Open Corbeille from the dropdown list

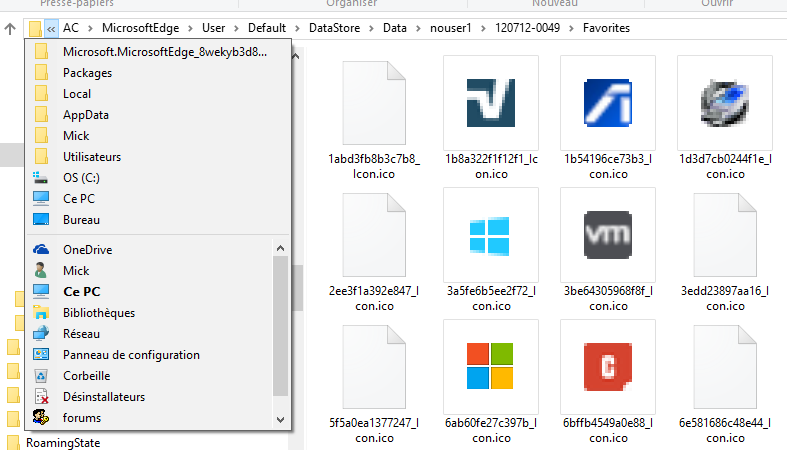(x=150, y=376)
